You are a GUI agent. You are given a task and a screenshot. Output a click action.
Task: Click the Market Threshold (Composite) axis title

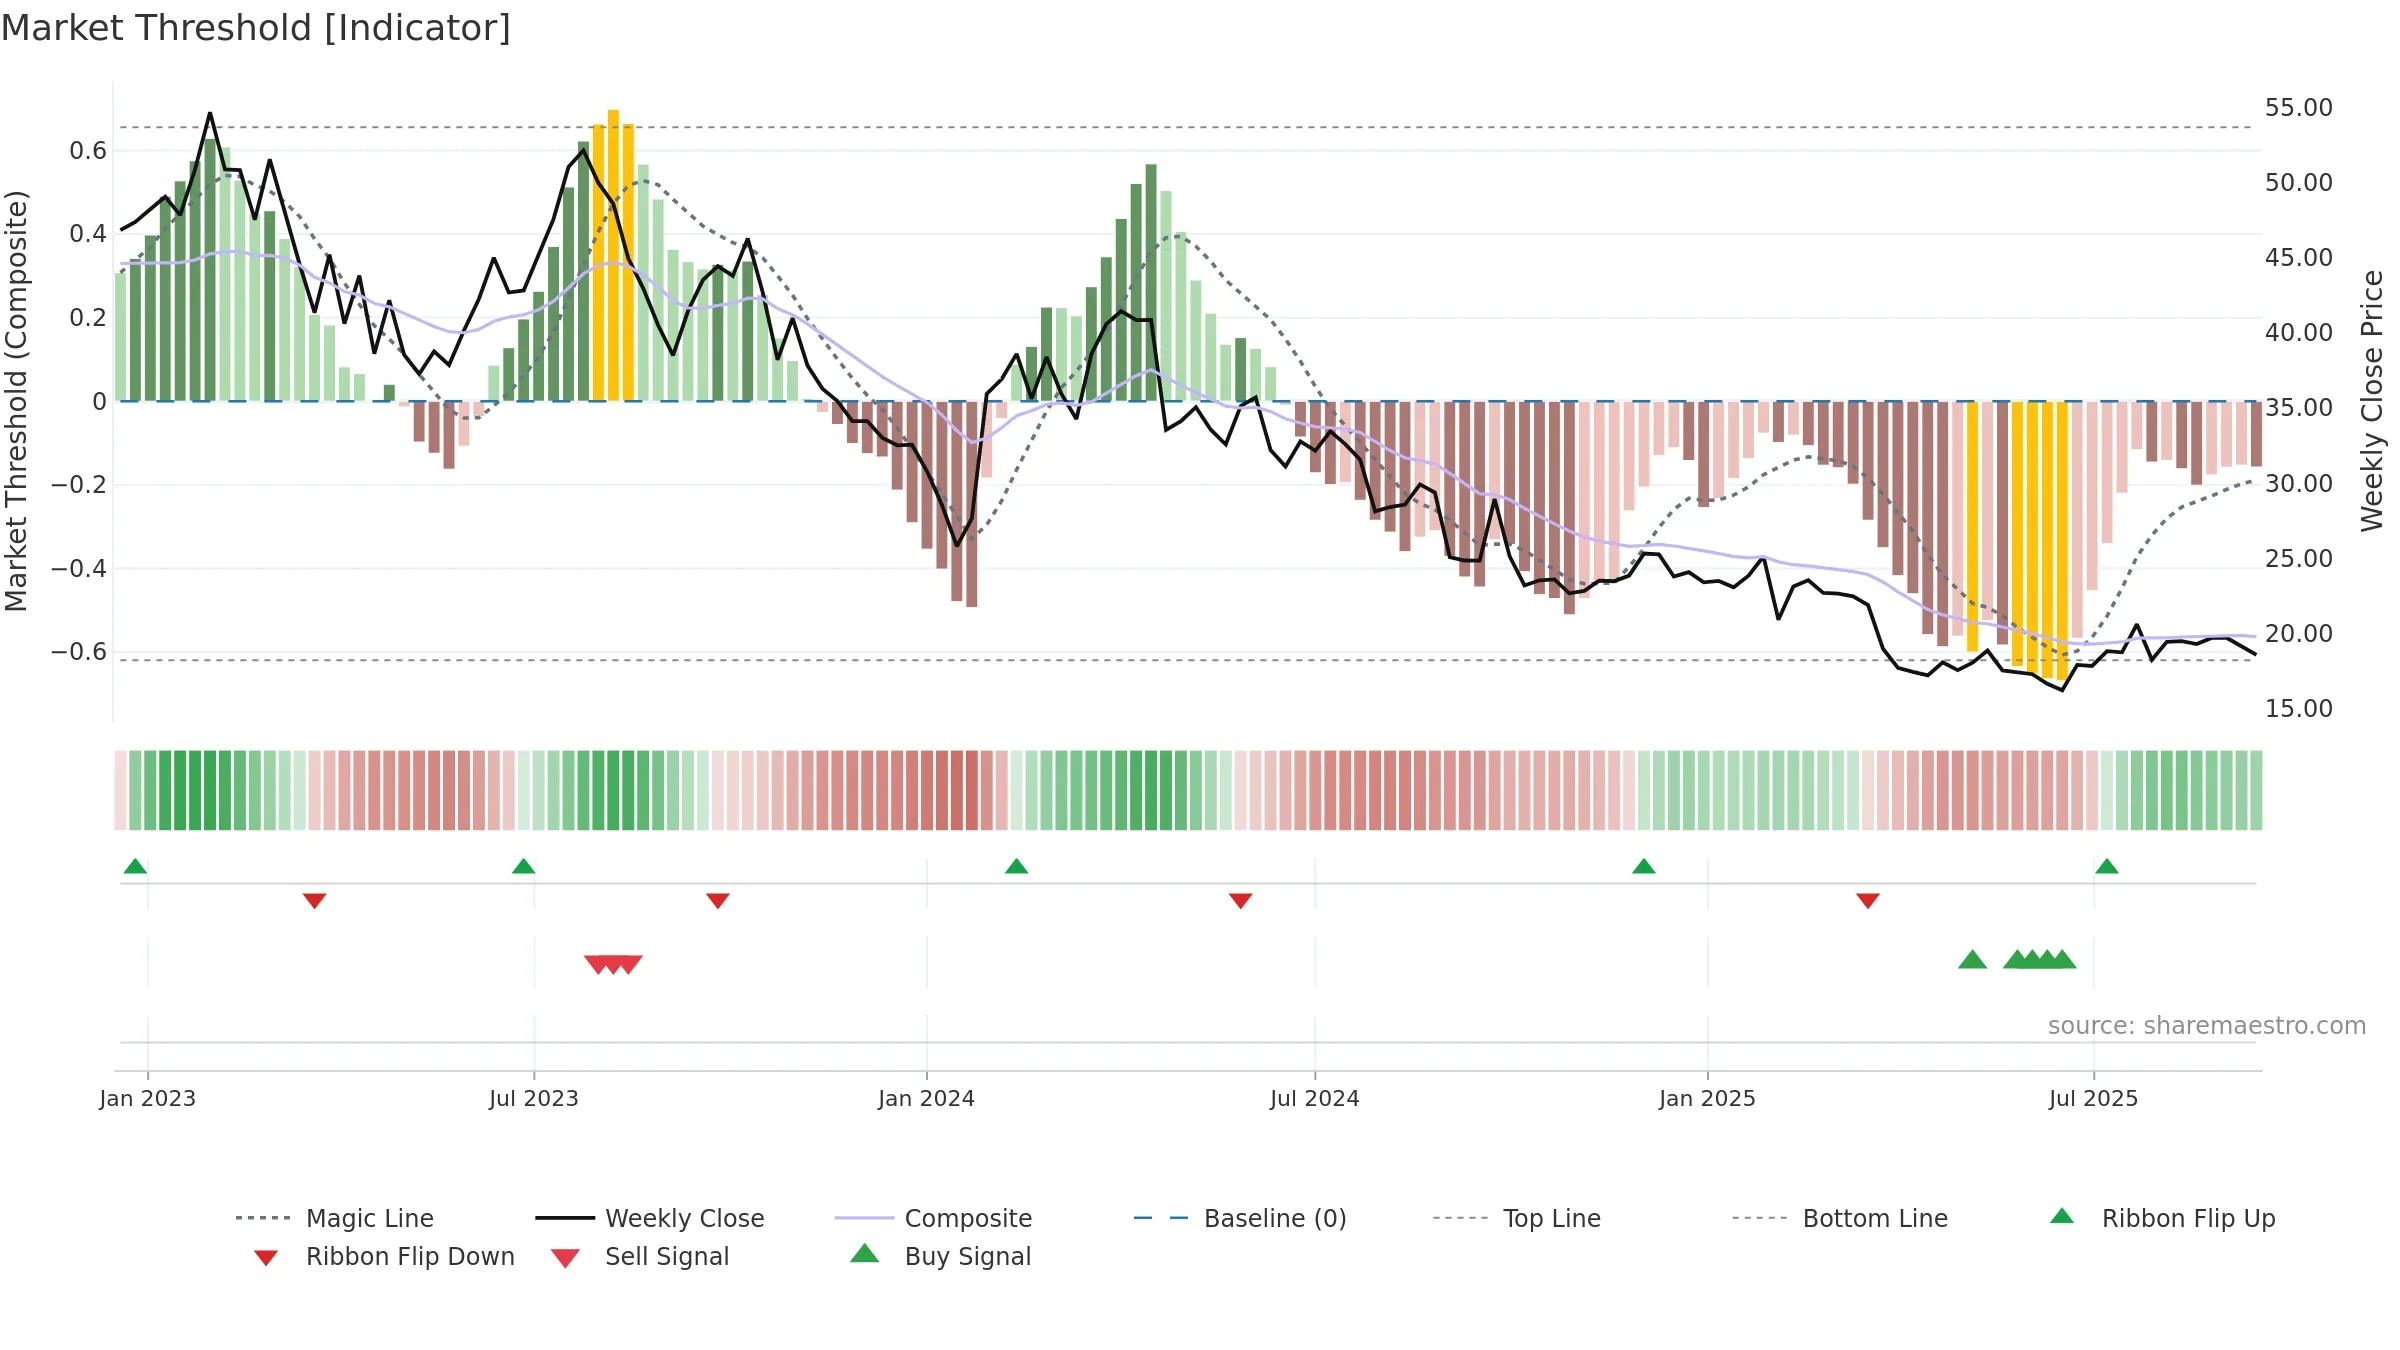tap(15, 400)
